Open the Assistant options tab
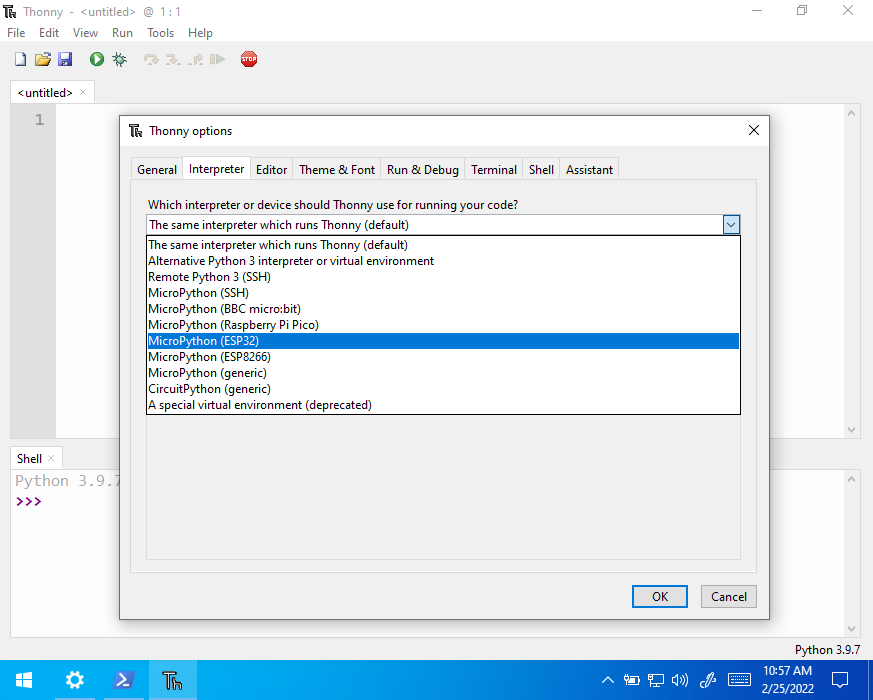Screen dimensions: 873x700 coord(589,169)
